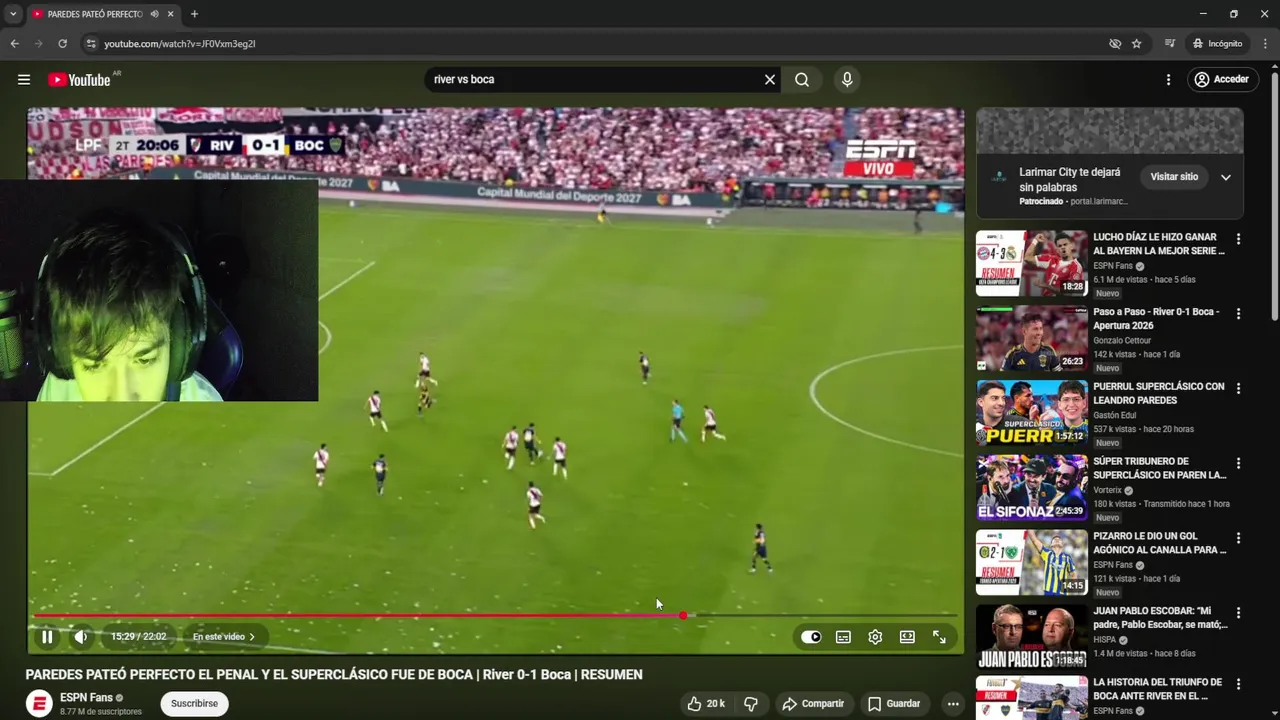Click the Acceder sign-in button
The width and height of the screenshot is (1280, 720).
[x=1222, y=80]
